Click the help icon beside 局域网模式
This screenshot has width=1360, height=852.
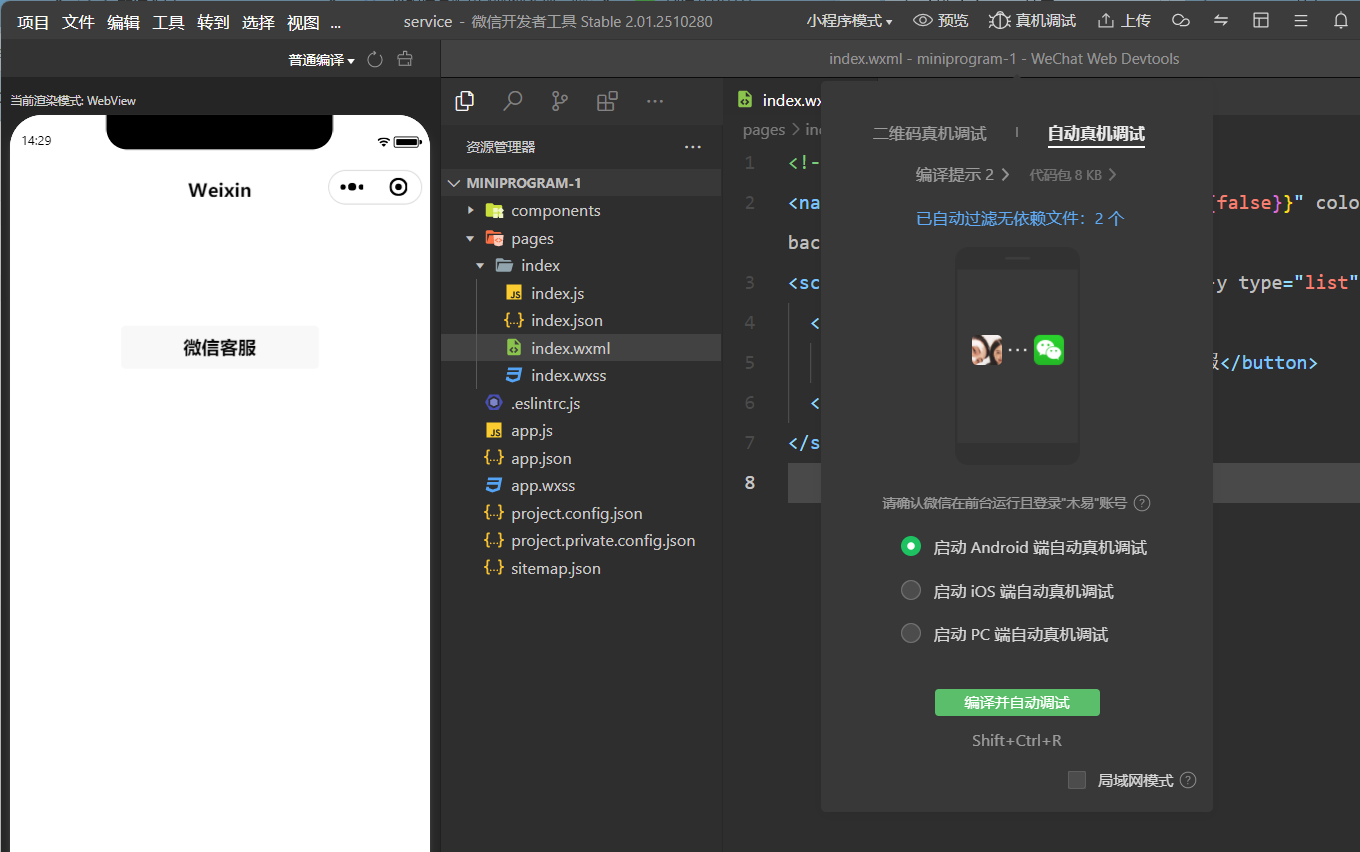coord(1188,780)
